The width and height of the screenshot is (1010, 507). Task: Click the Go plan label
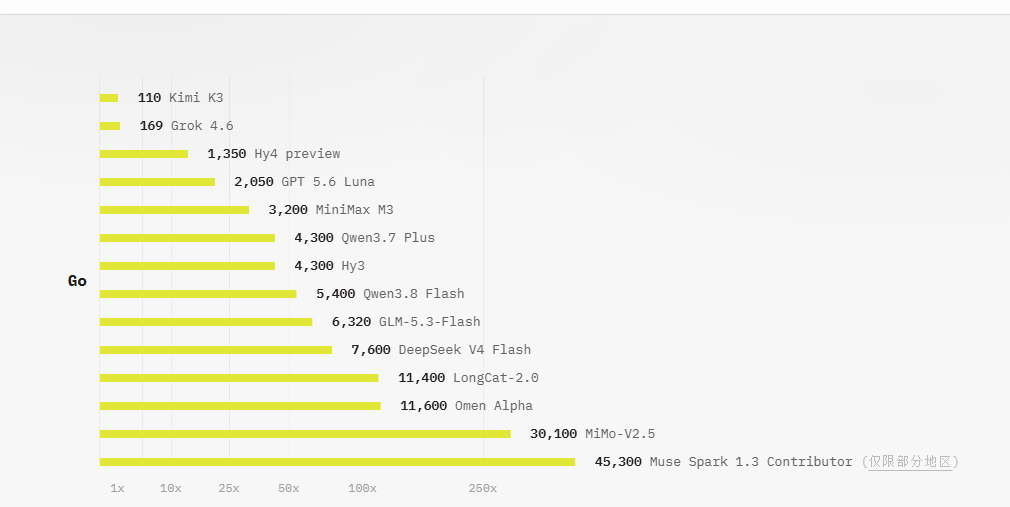[77, 281]
